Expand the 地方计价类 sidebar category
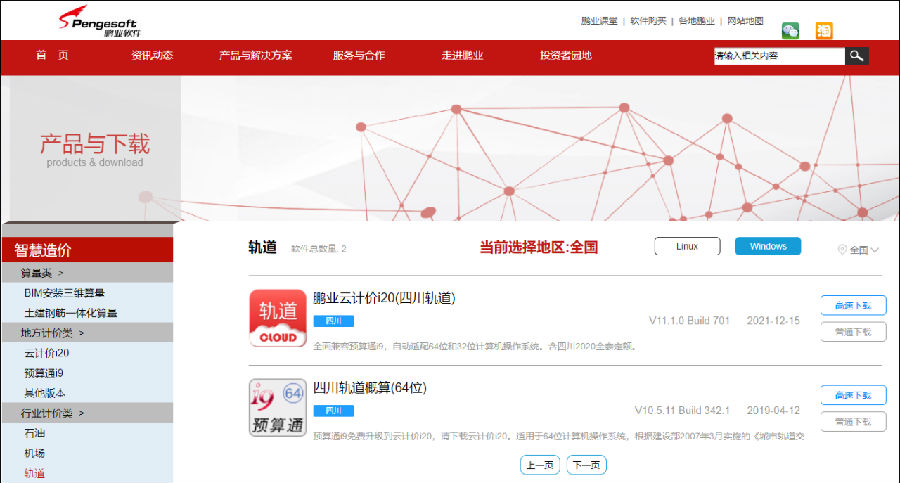This screenshot has height=483, width=900. click(52, 333)
